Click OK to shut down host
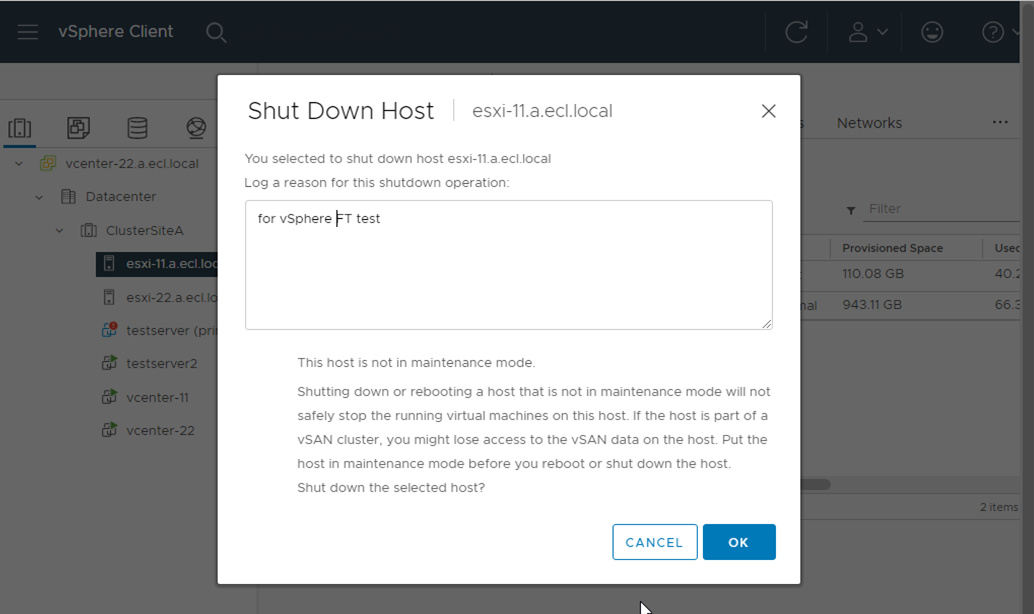 click(739, 542)
